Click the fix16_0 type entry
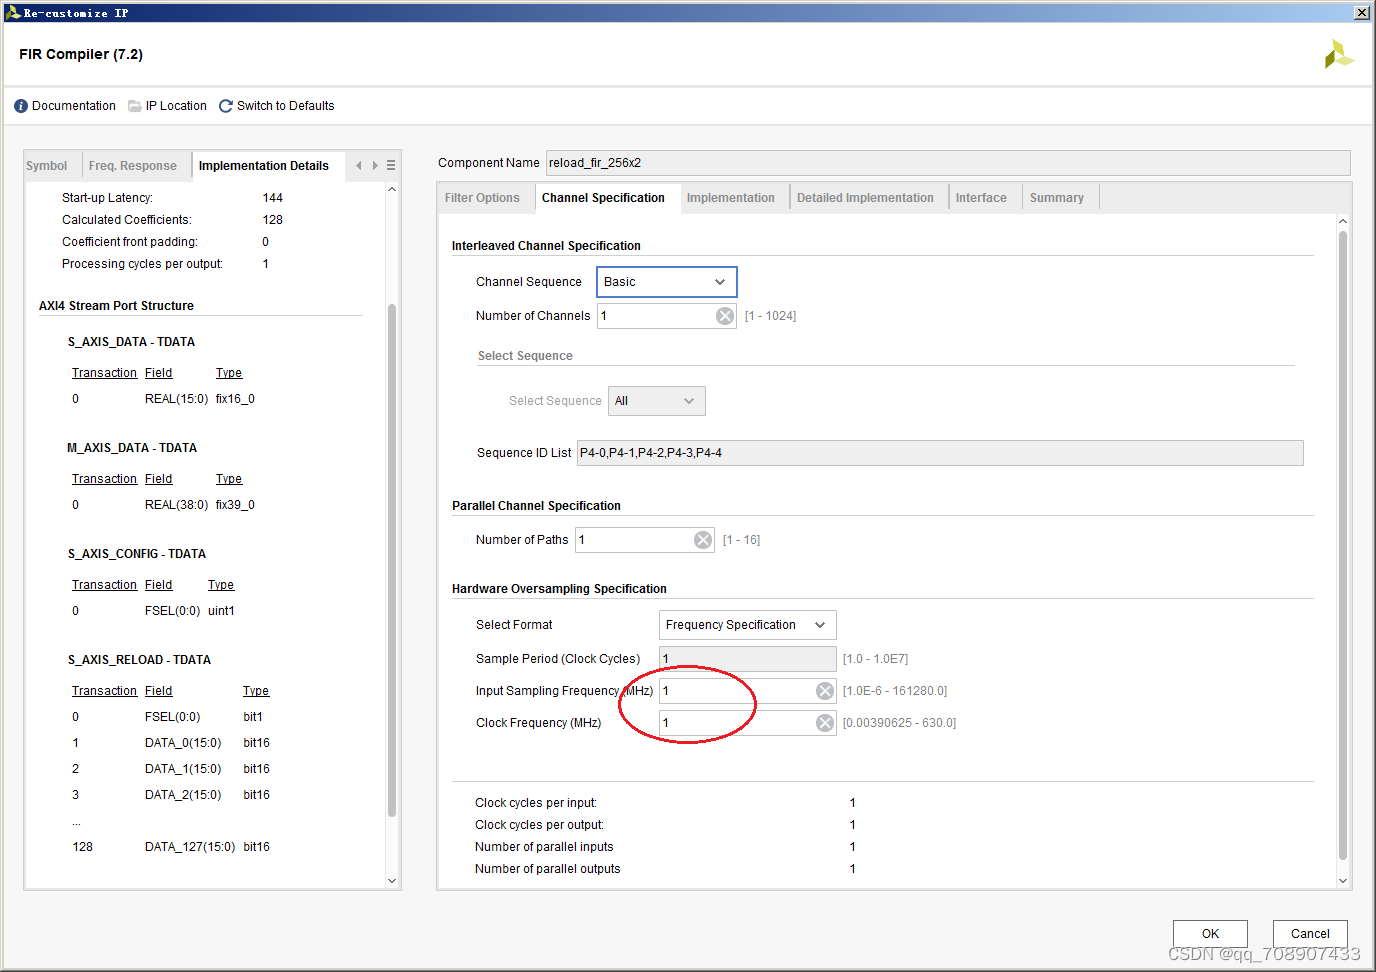This screenshot has width=1376, height=972. point(235,399)
